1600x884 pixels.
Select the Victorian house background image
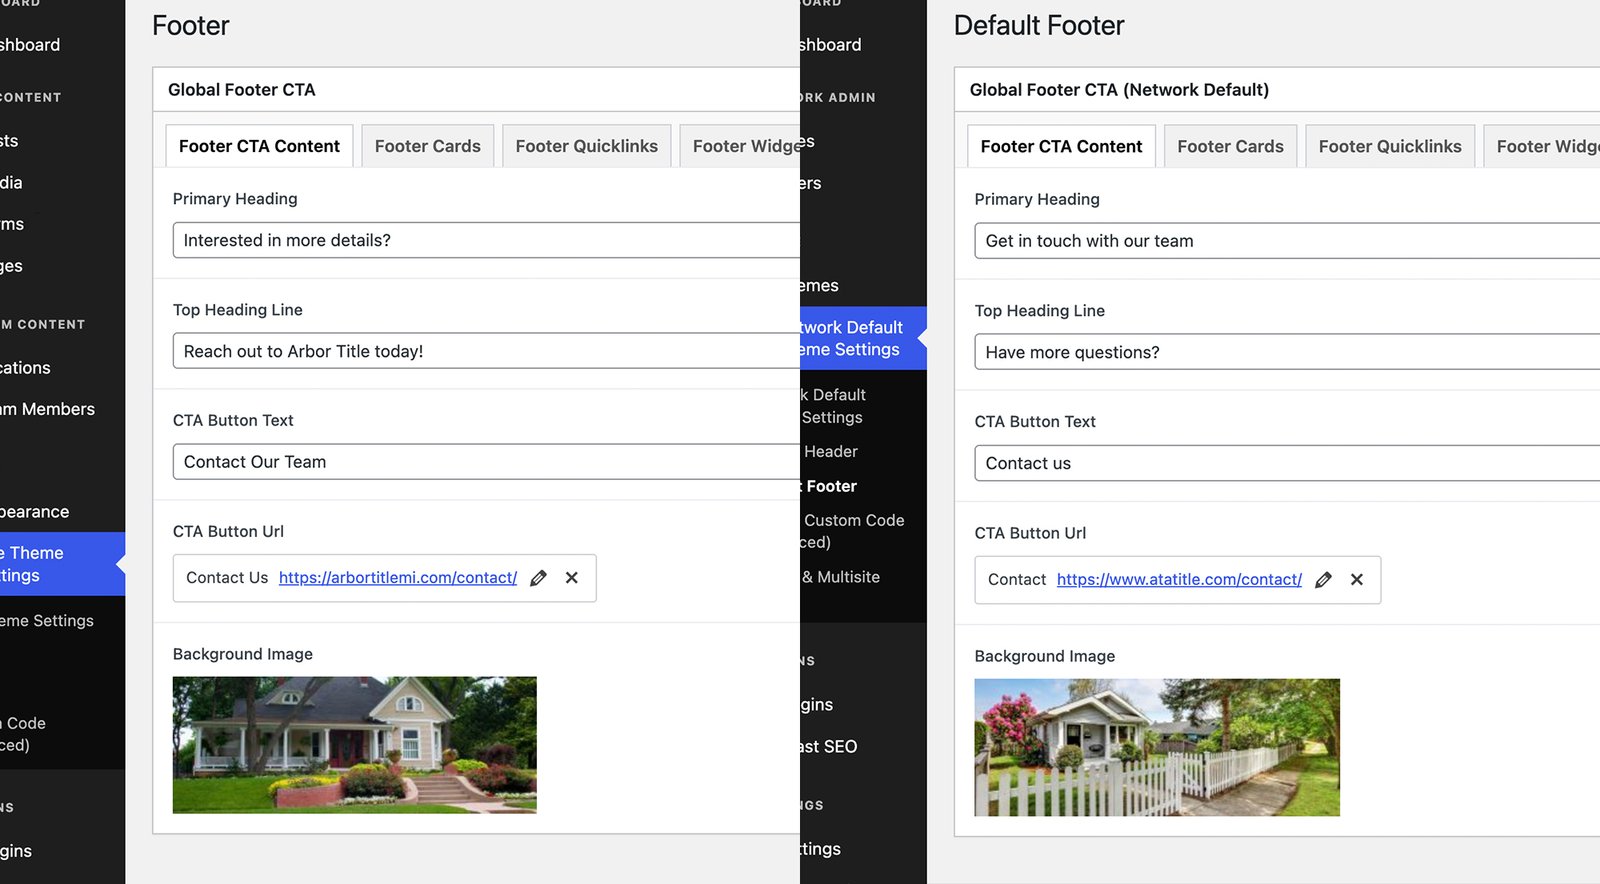point(354,745)
